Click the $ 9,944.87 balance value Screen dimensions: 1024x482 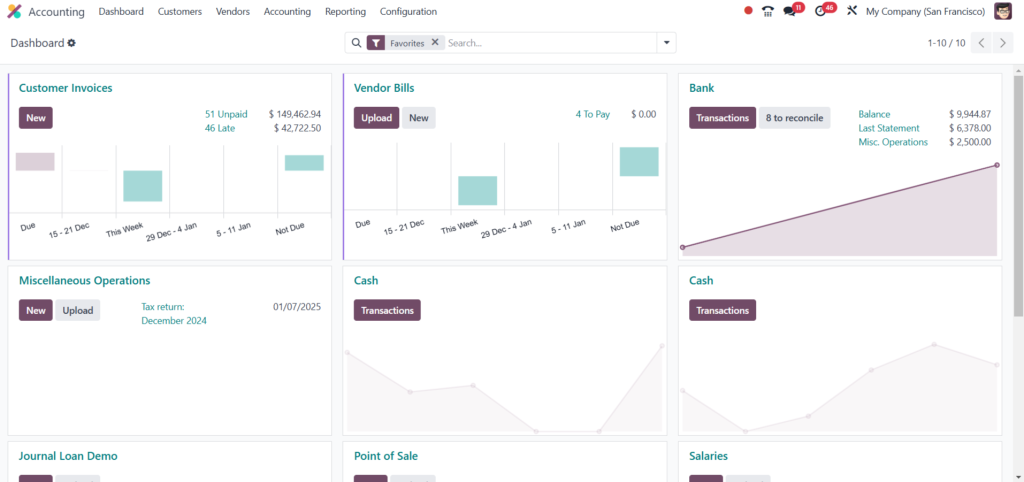point(970,114)
